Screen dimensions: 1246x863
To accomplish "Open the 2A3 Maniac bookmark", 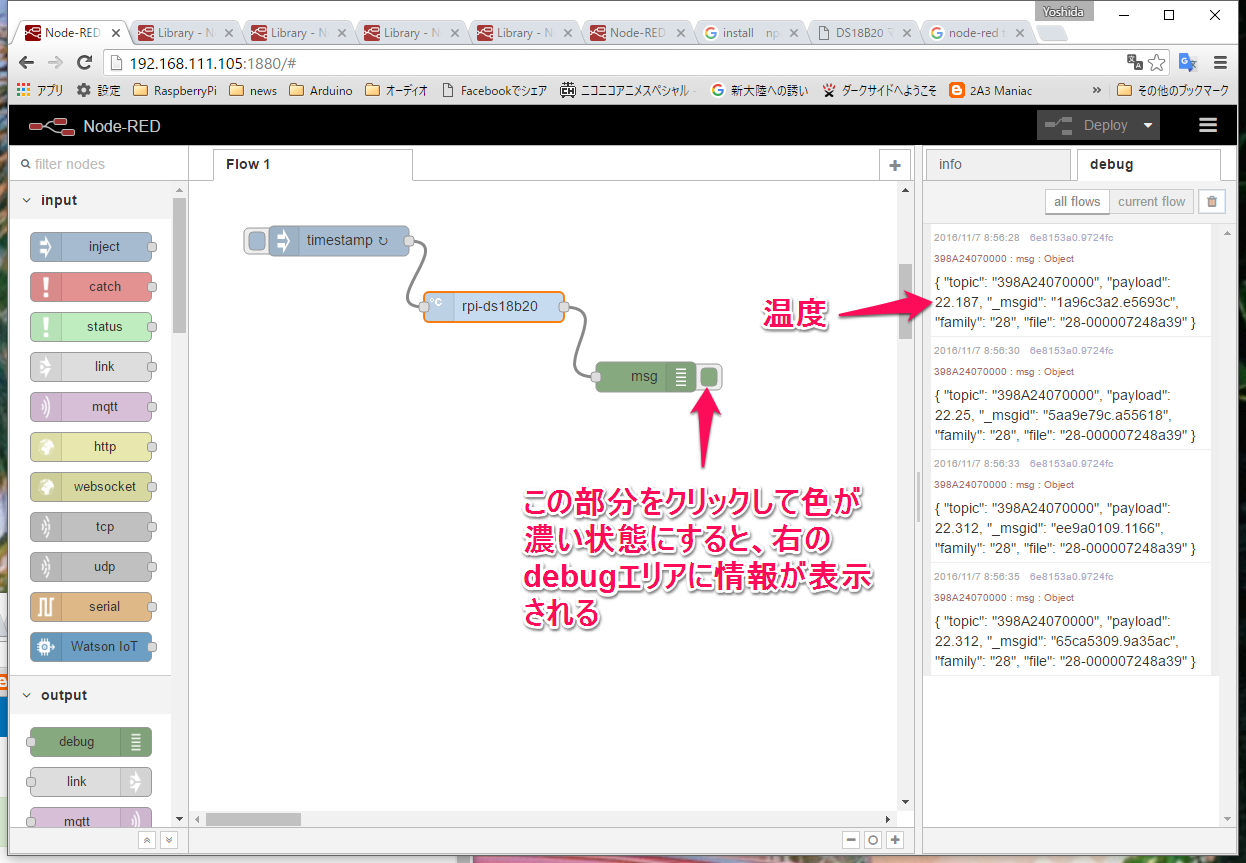I will (x=989, y=90).
